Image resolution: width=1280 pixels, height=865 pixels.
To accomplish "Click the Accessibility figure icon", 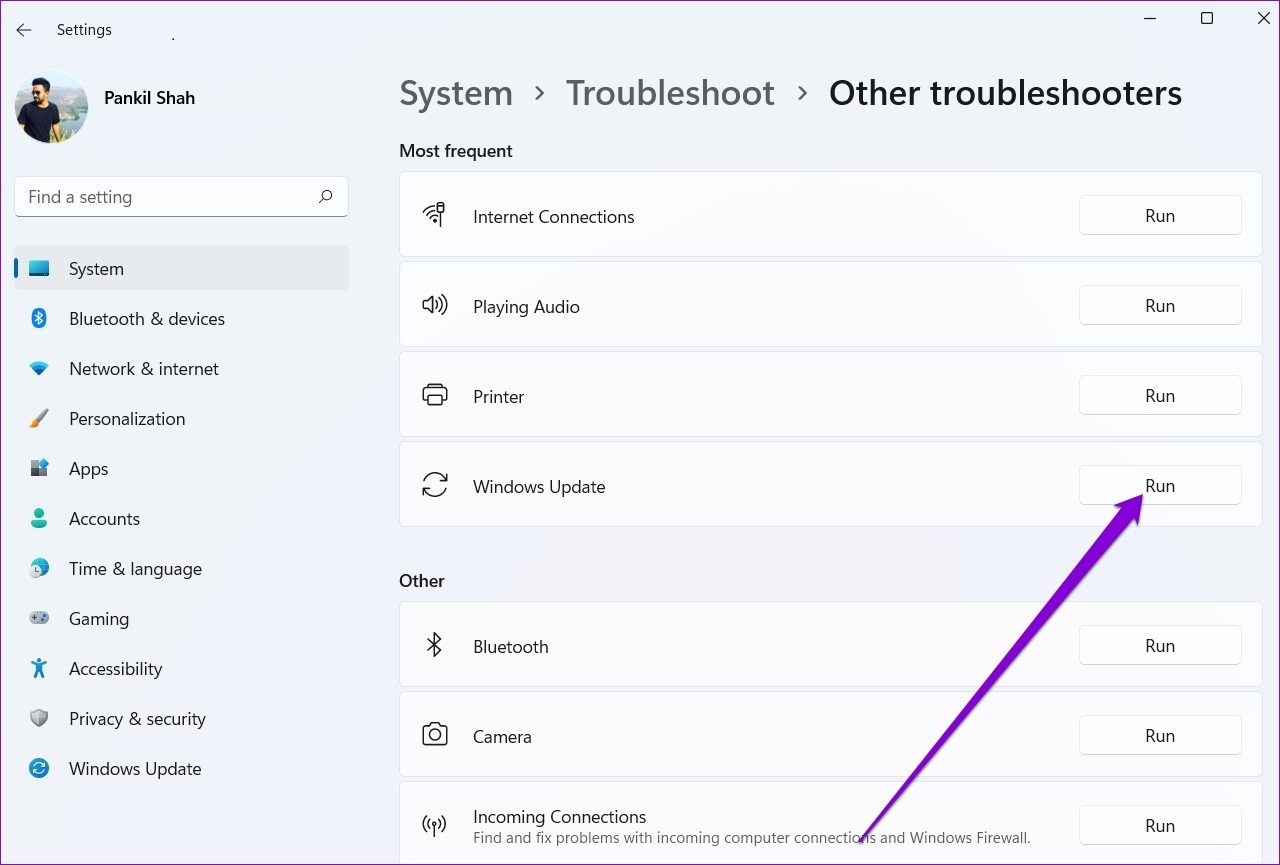I will pyautogui.click(x=39, y=669).
